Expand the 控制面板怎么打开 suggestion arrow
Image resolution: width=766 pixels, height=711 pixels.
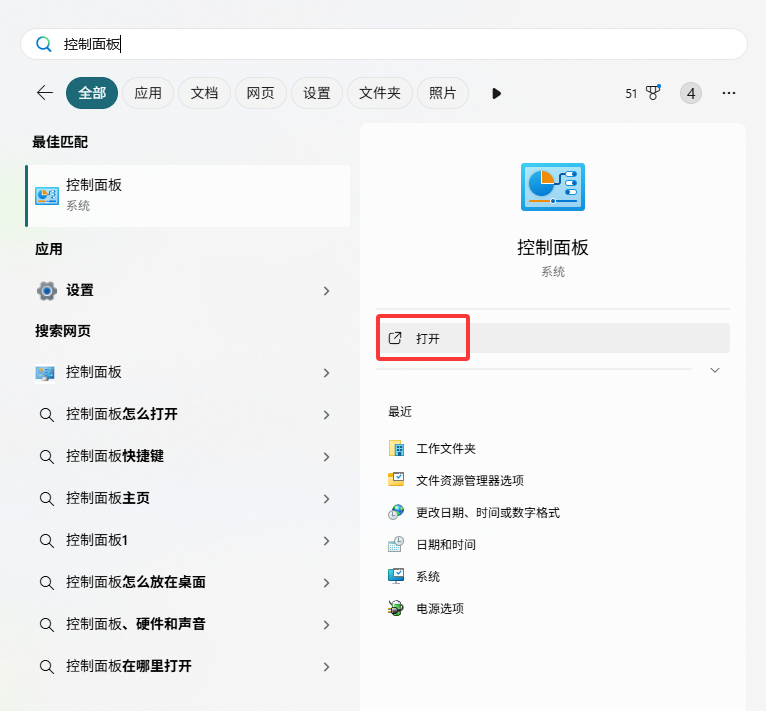tap(326, 414)
